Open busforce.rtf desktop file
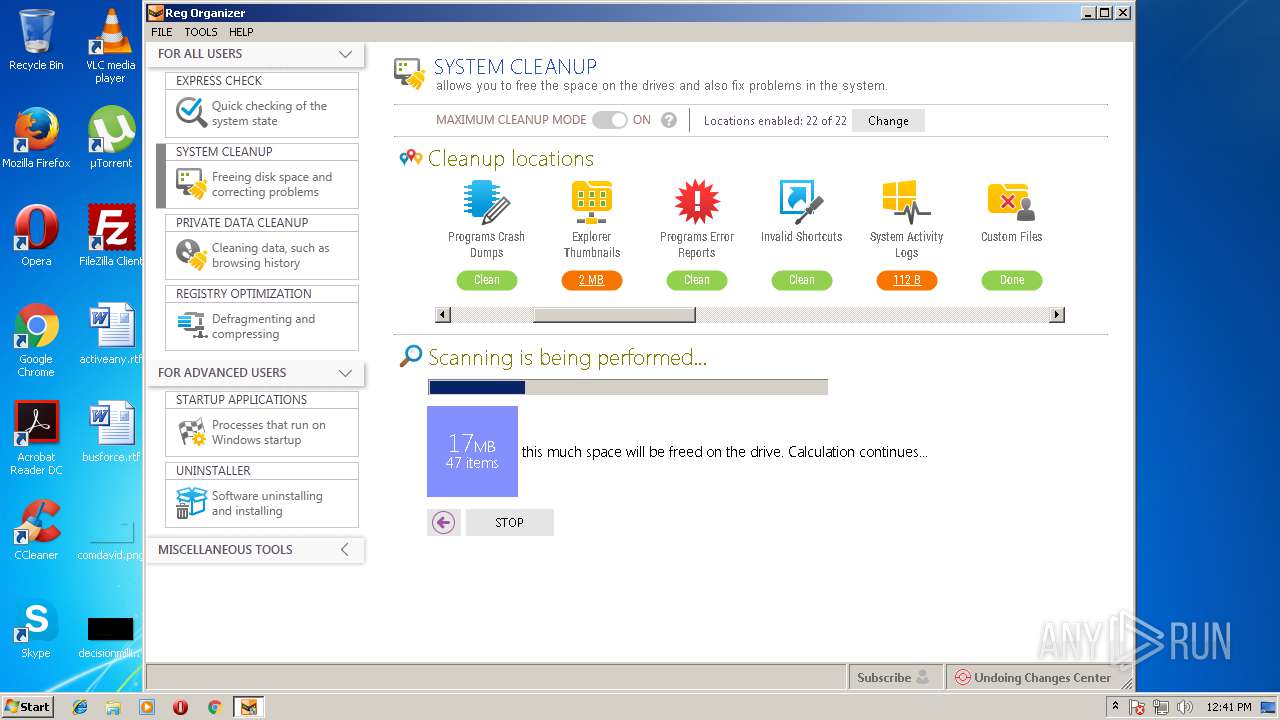 tap(110, 432)
